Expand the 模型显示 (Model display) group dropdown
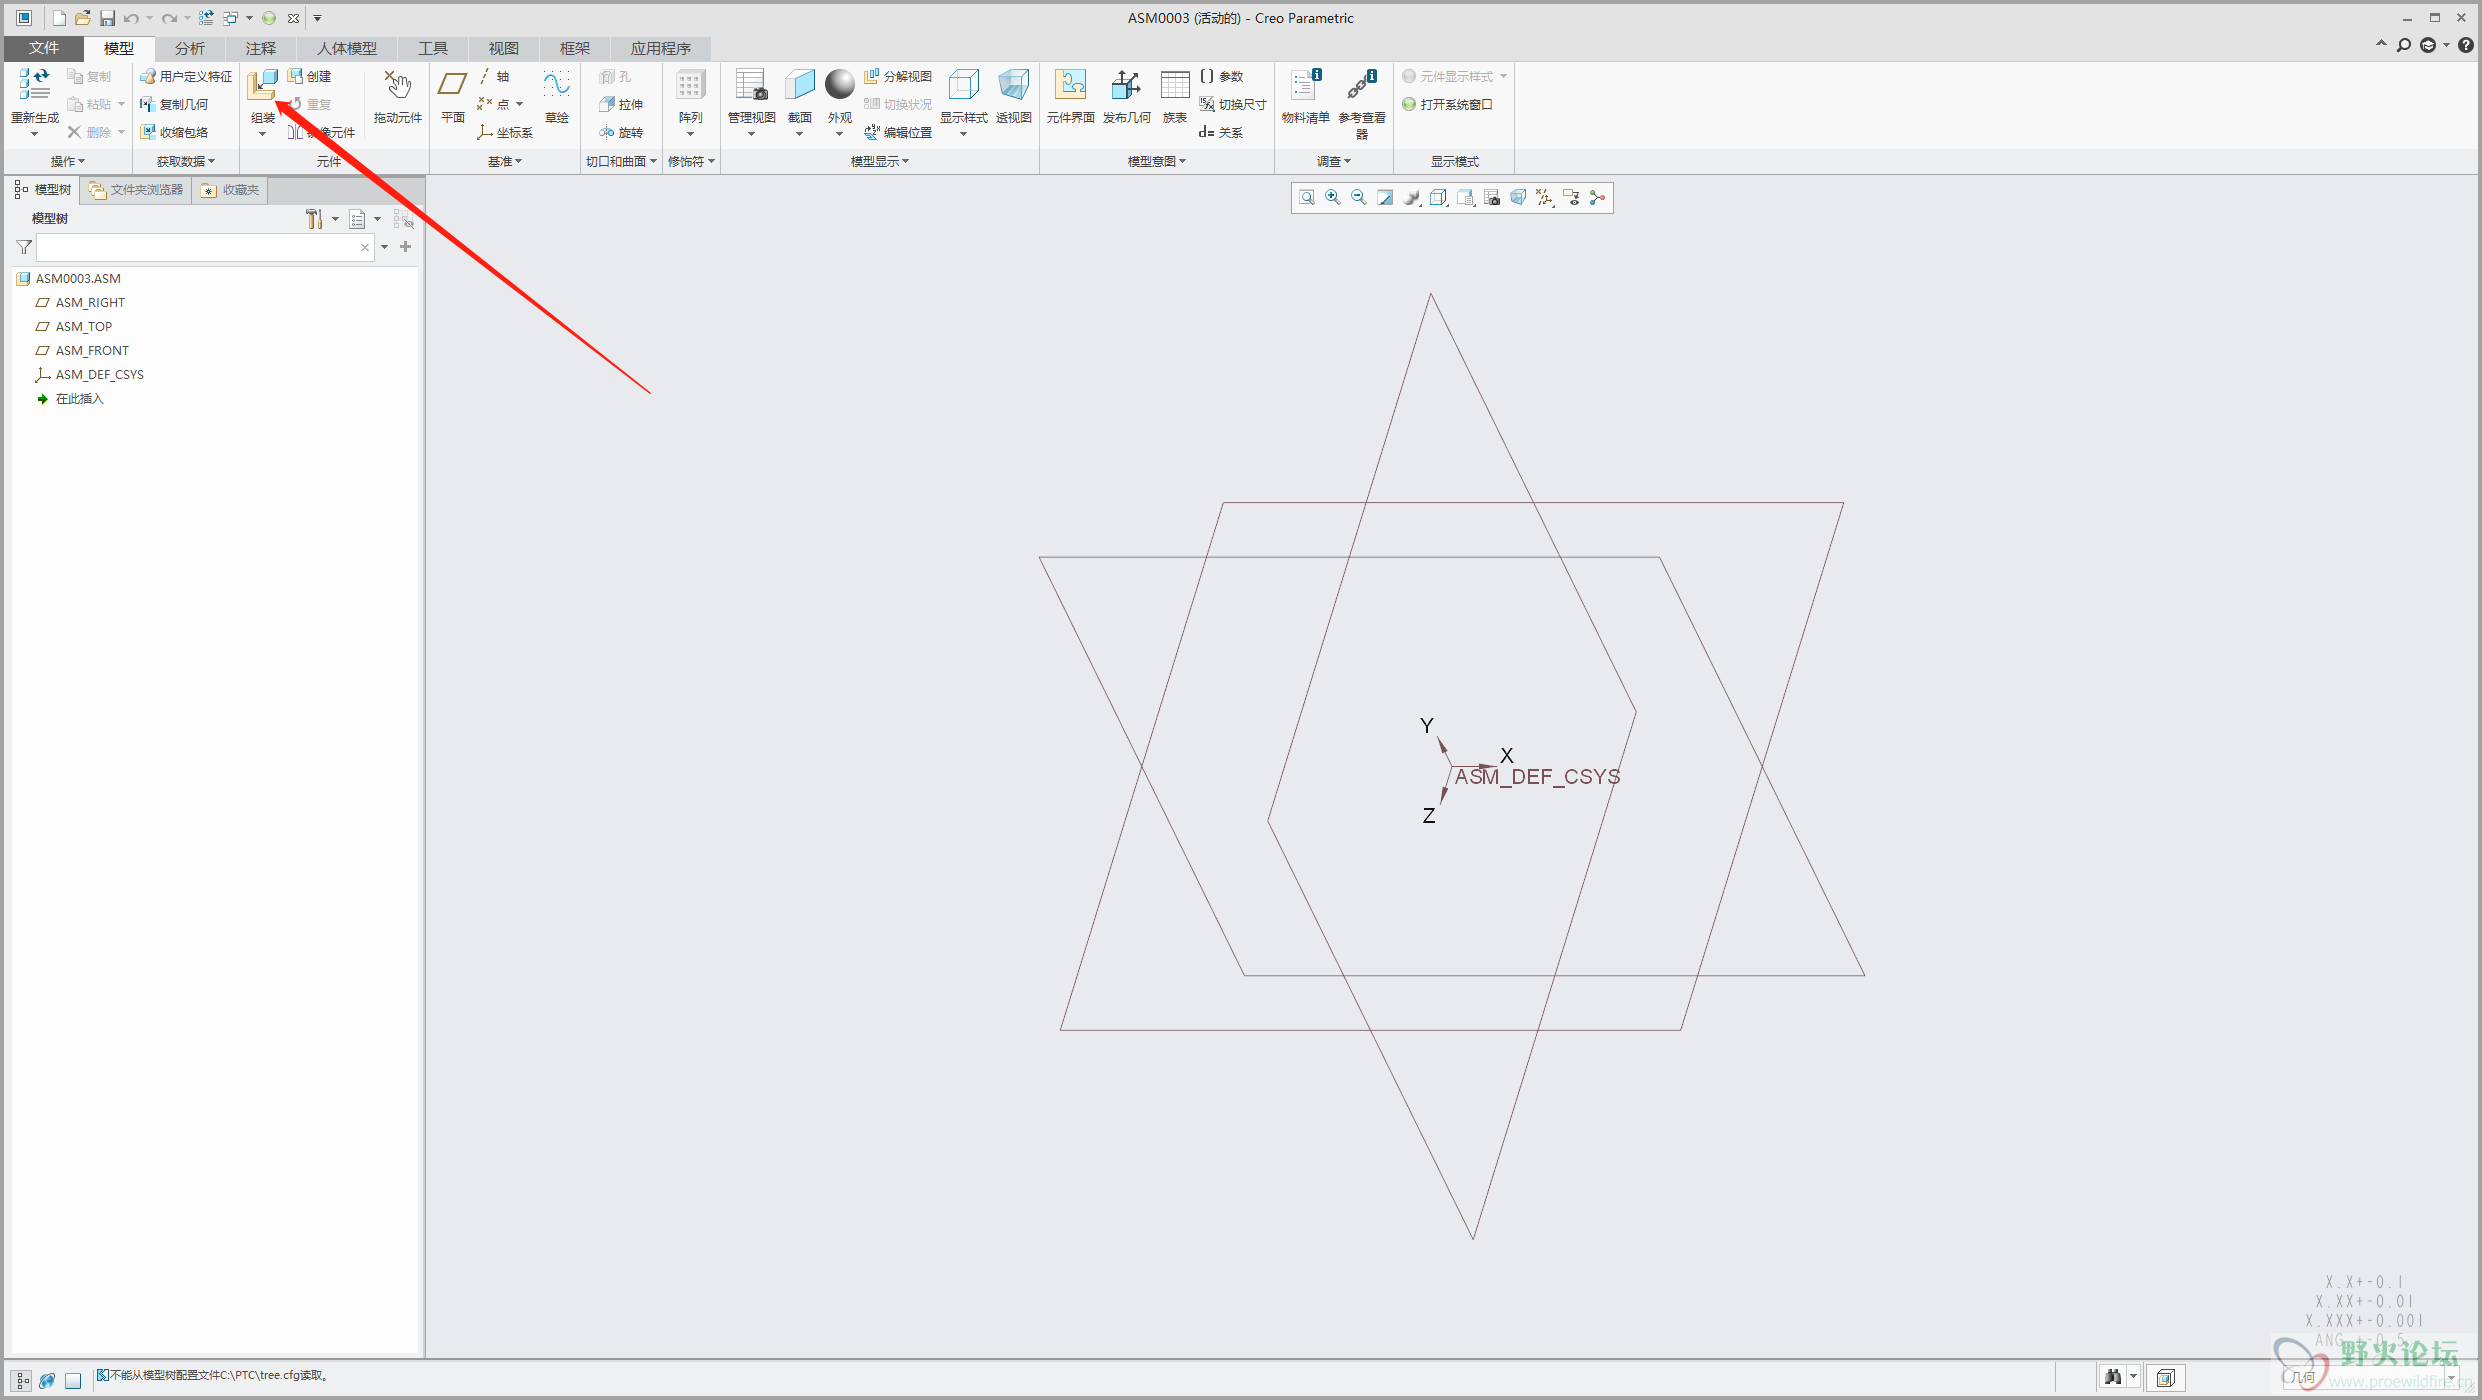 [880, 161]
